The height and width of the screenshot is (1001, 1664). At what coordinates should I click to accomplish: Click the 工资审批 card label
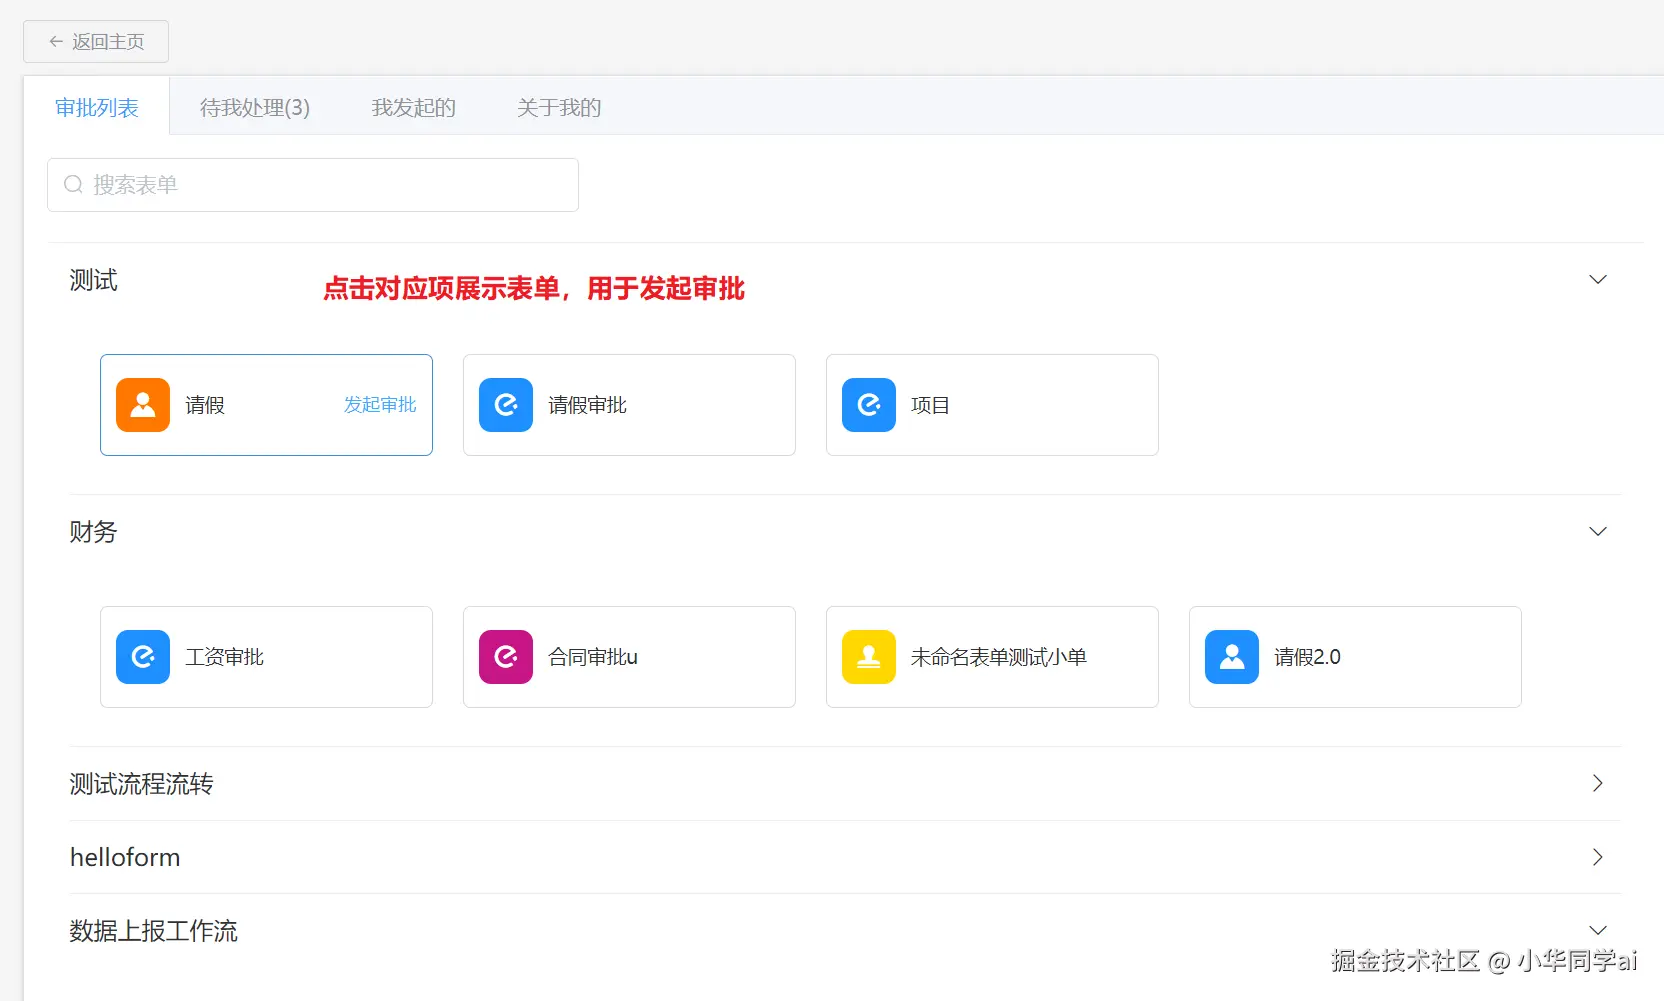point(225,657)
